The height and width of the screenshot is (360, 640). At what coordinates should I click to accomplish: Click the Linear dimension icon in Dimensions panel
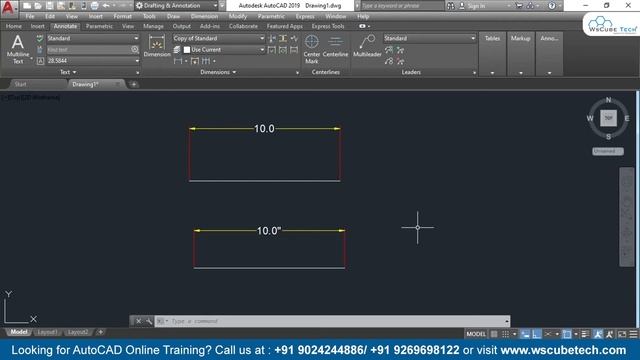pyautogui.click(x=178, y=61)
